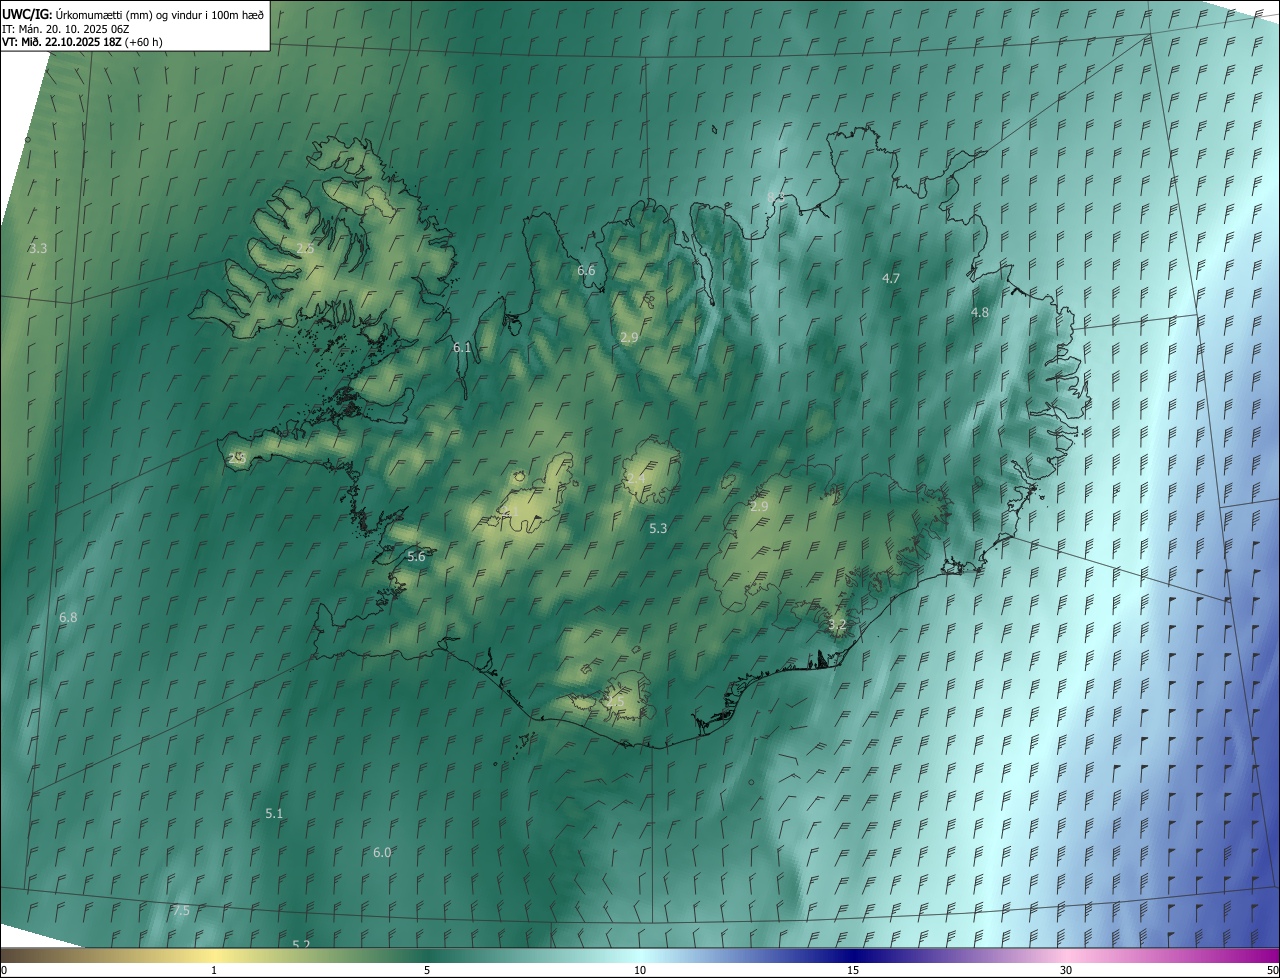This screenshot has width=1280, height=978.
Task: Click the 5 tick label on the color scale
Action: pos(427,970)
